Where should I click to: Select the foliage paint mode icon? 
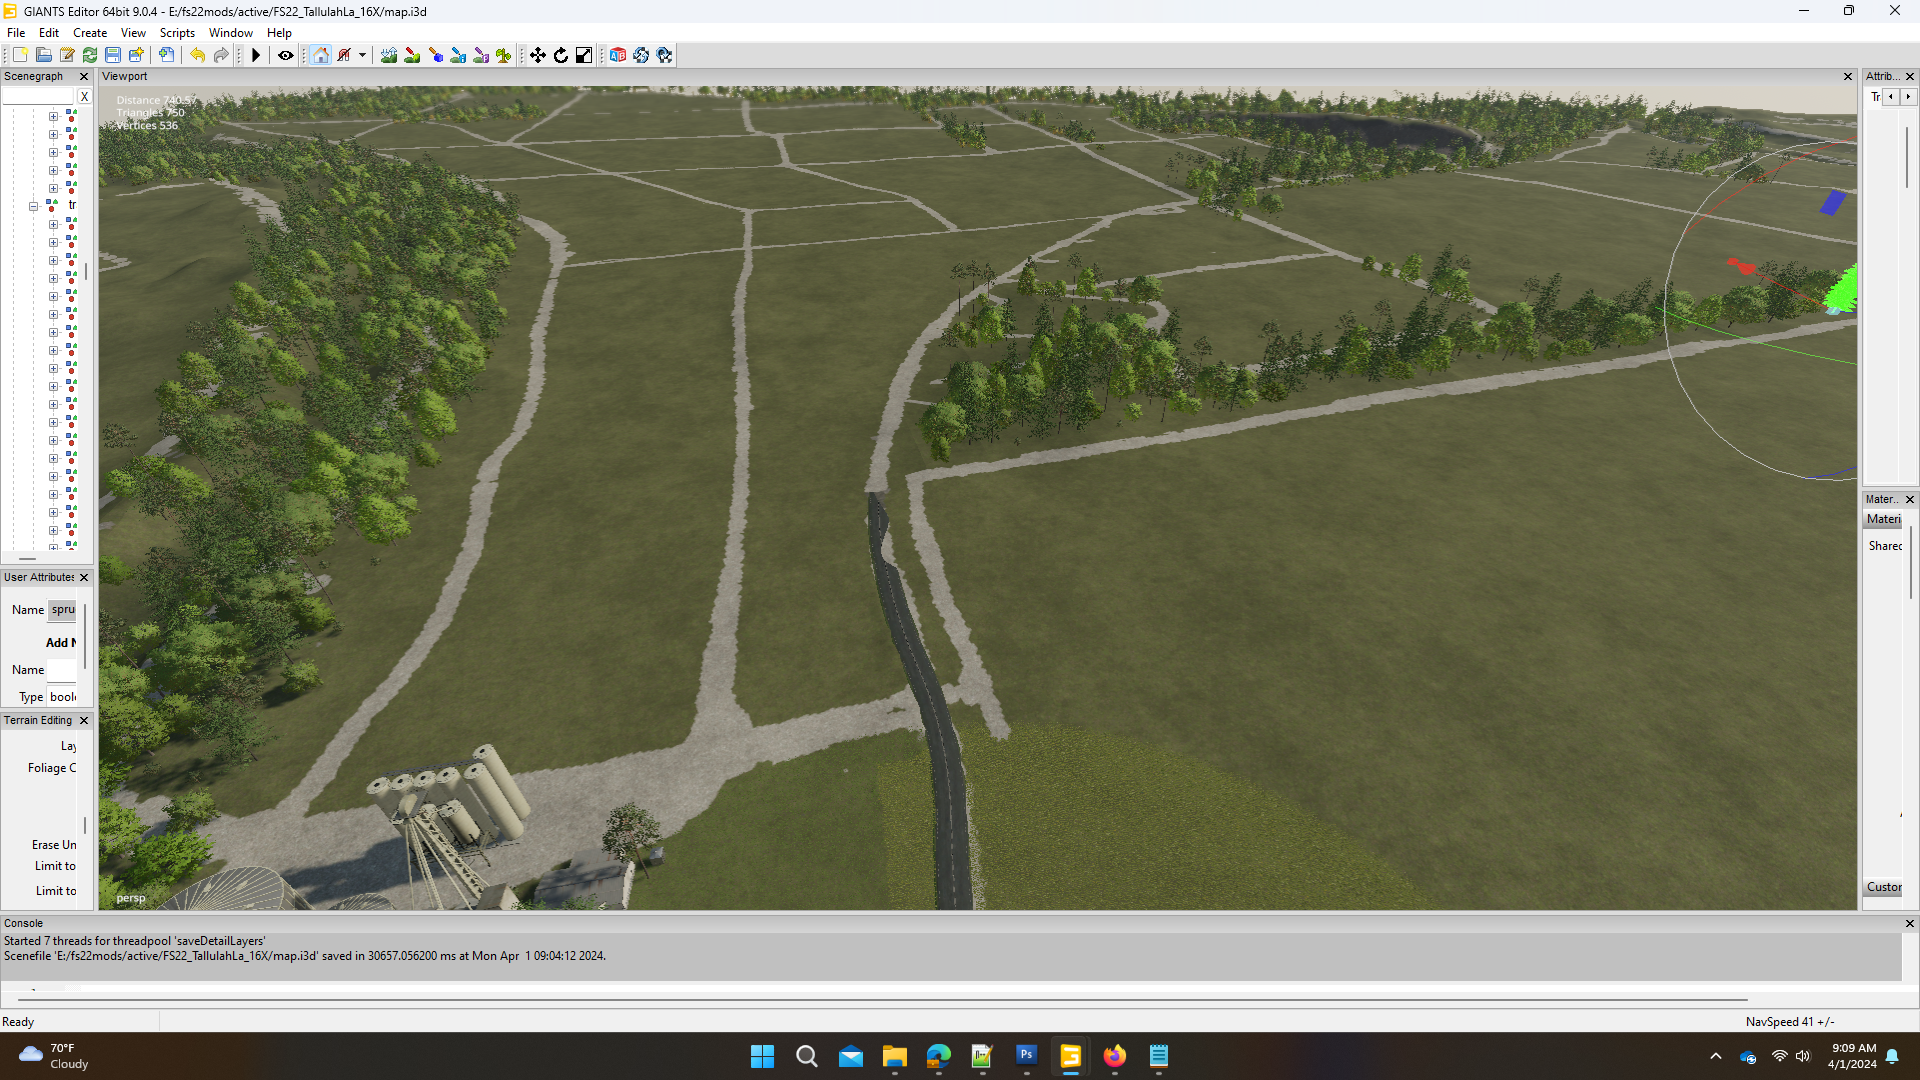point(503,55)
